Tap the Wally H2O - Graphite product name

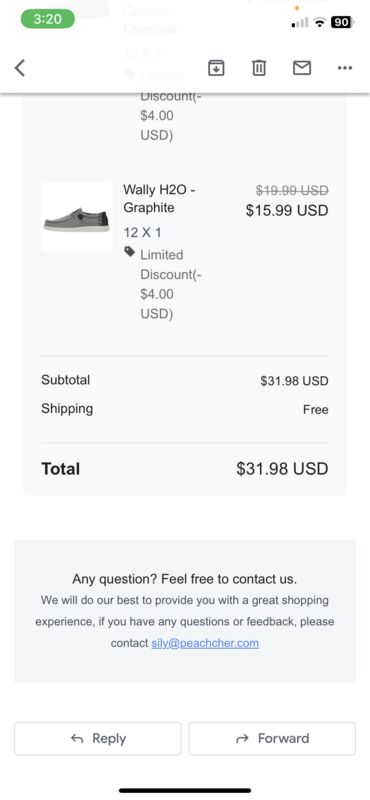pyautogui.click(x=159, y=198)
